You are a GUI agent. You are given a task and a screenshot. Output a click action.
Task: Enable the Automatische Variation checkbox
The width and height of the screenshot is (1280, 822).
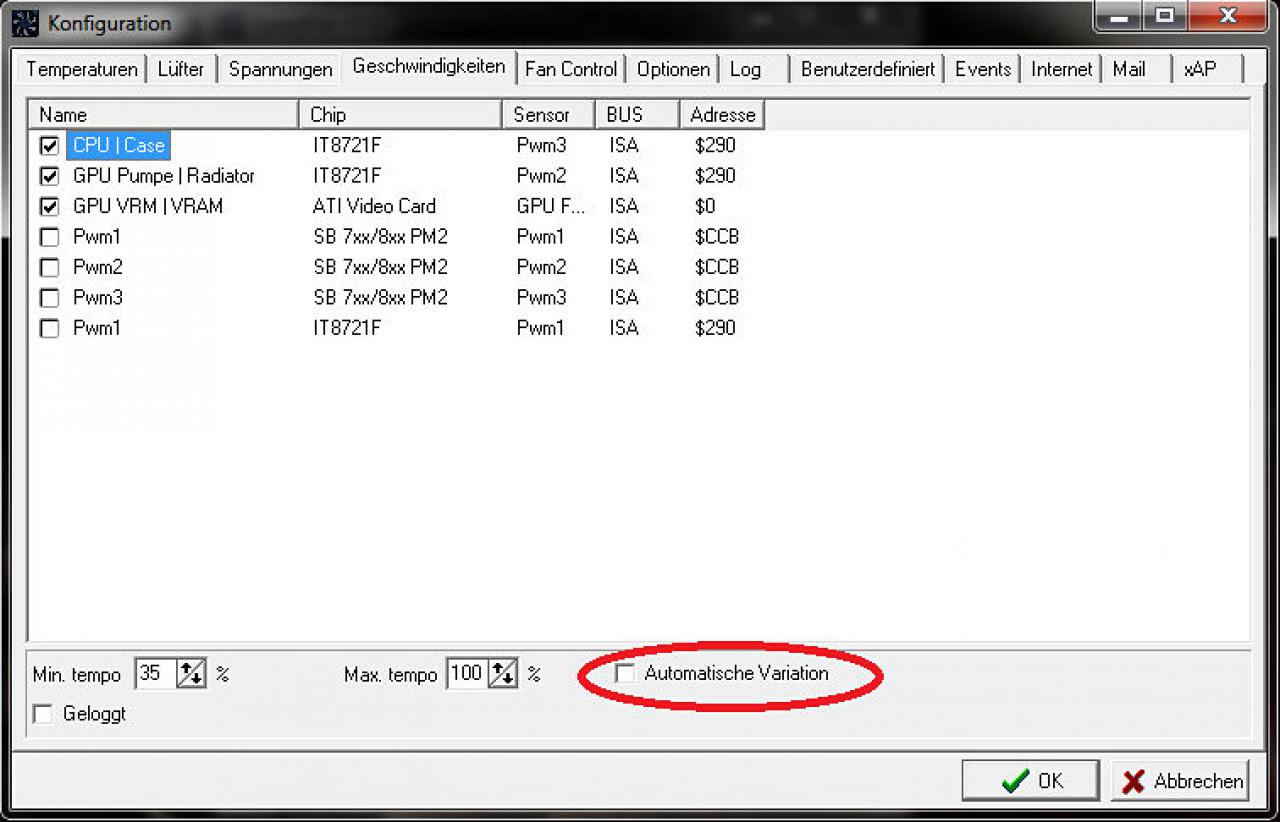pos(625,674)
